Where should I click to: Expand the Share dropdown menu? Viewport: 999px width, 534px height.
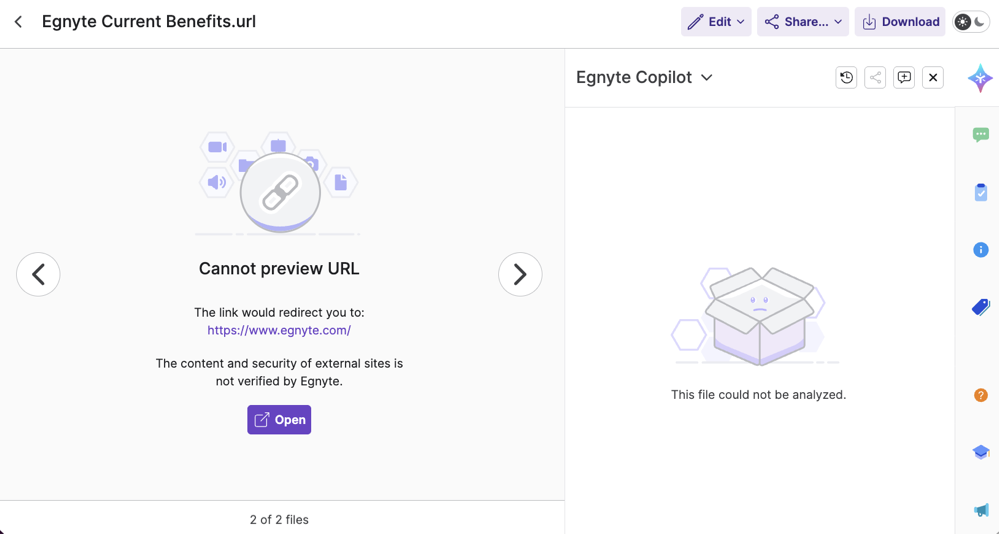pos(803,22)
